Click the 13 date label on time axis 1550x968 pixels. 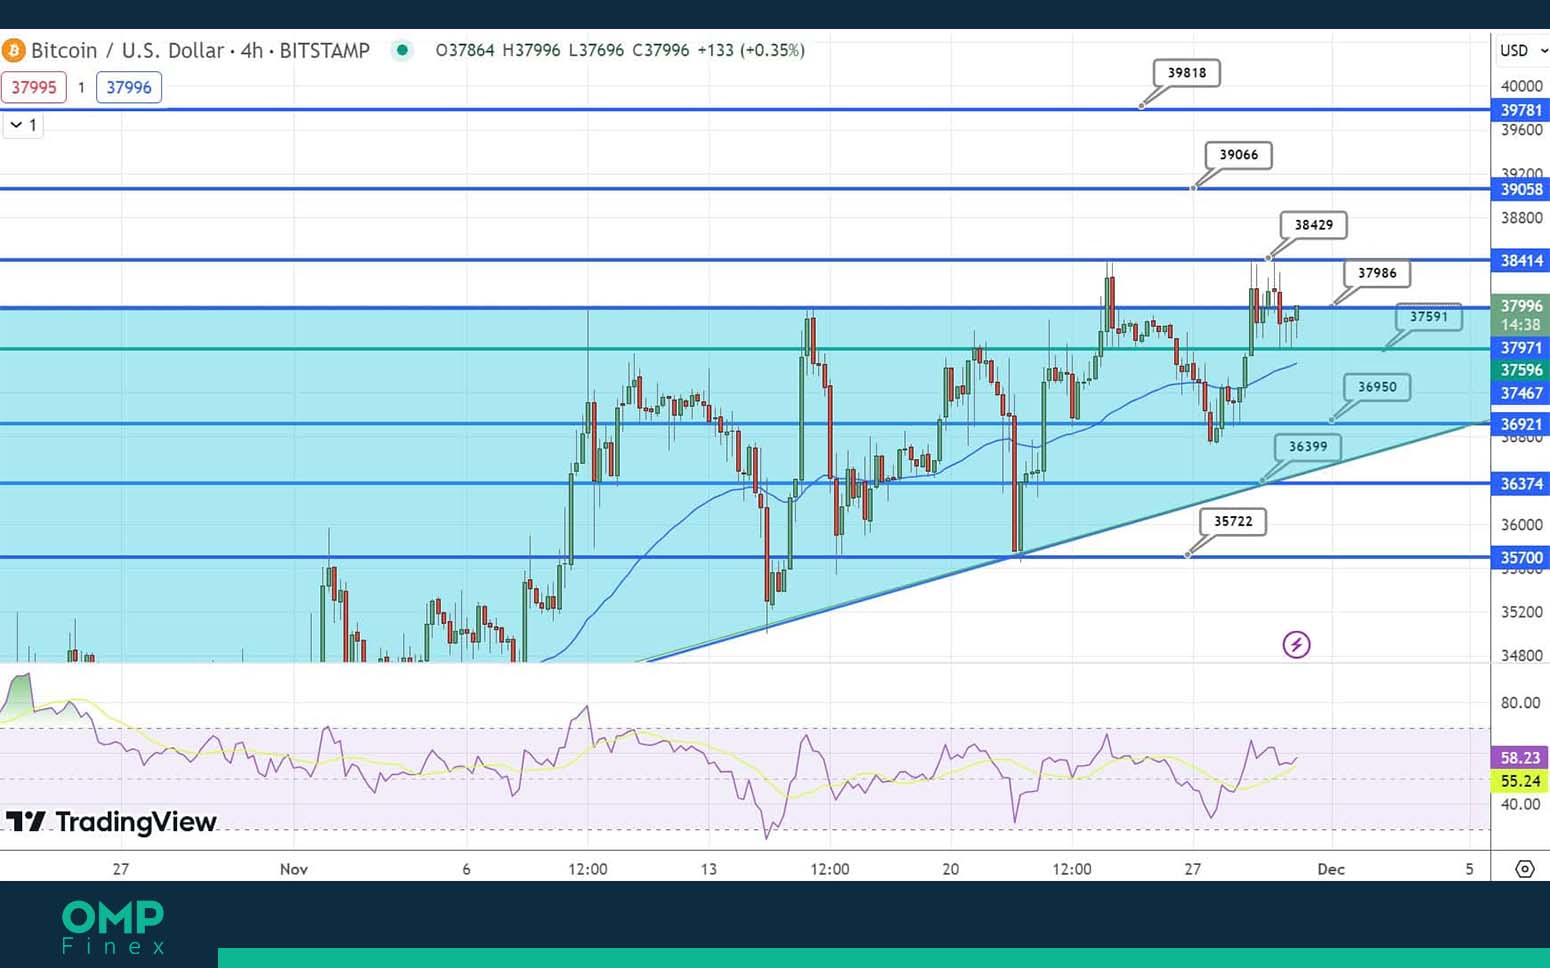[x=708, y=869]
